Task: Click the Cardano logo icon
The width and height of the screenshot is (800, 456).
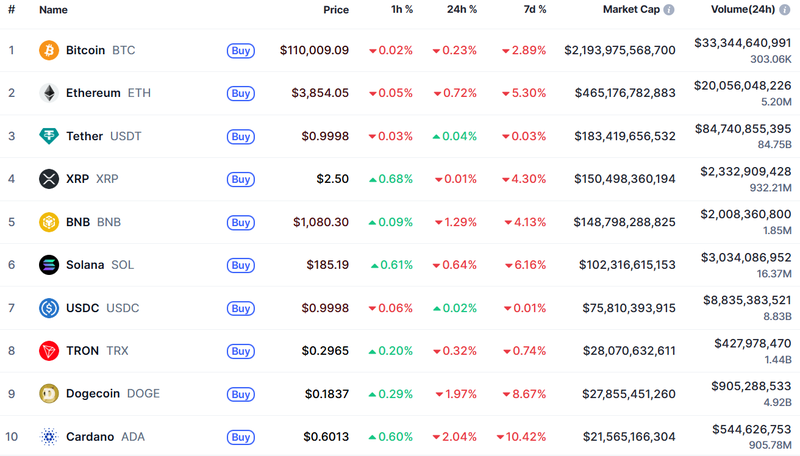Action: pos(48,437)
